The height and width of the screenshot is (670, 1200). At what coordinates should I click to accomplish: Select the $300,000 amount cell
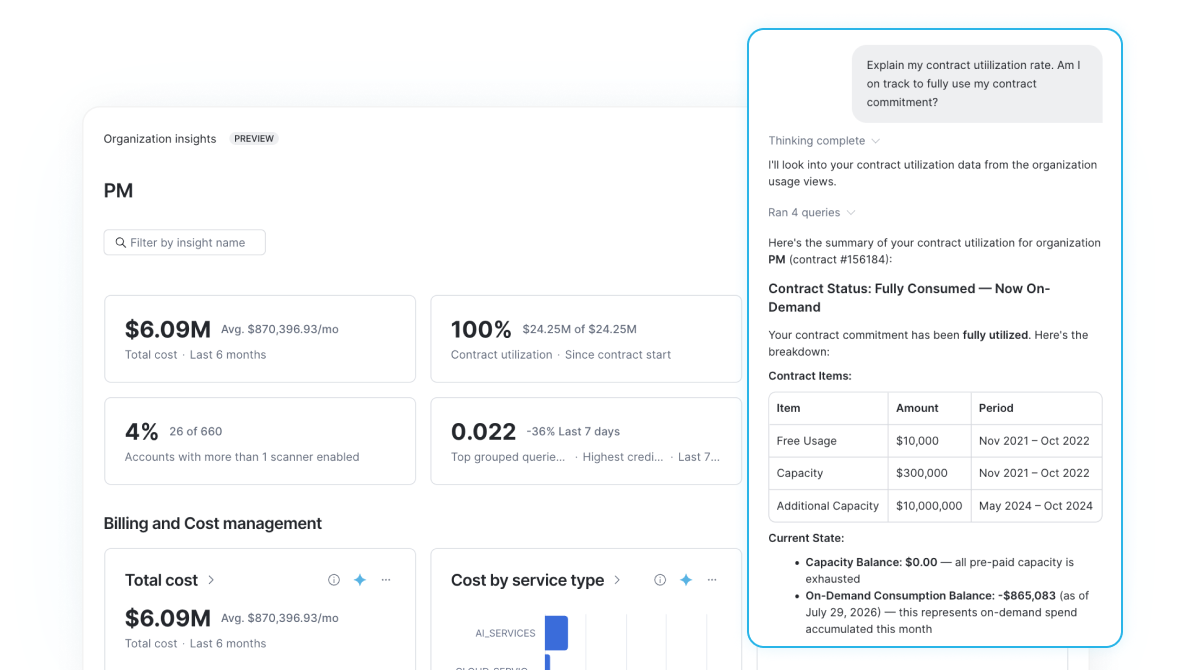pos(929,473)
